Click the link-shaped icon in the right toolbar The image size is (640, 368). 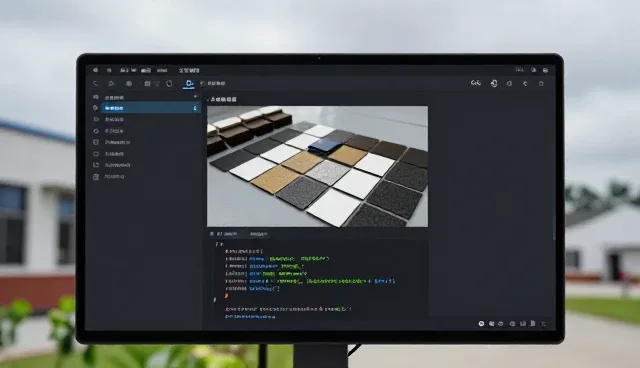pyautogui.click(x=476, y=83)
